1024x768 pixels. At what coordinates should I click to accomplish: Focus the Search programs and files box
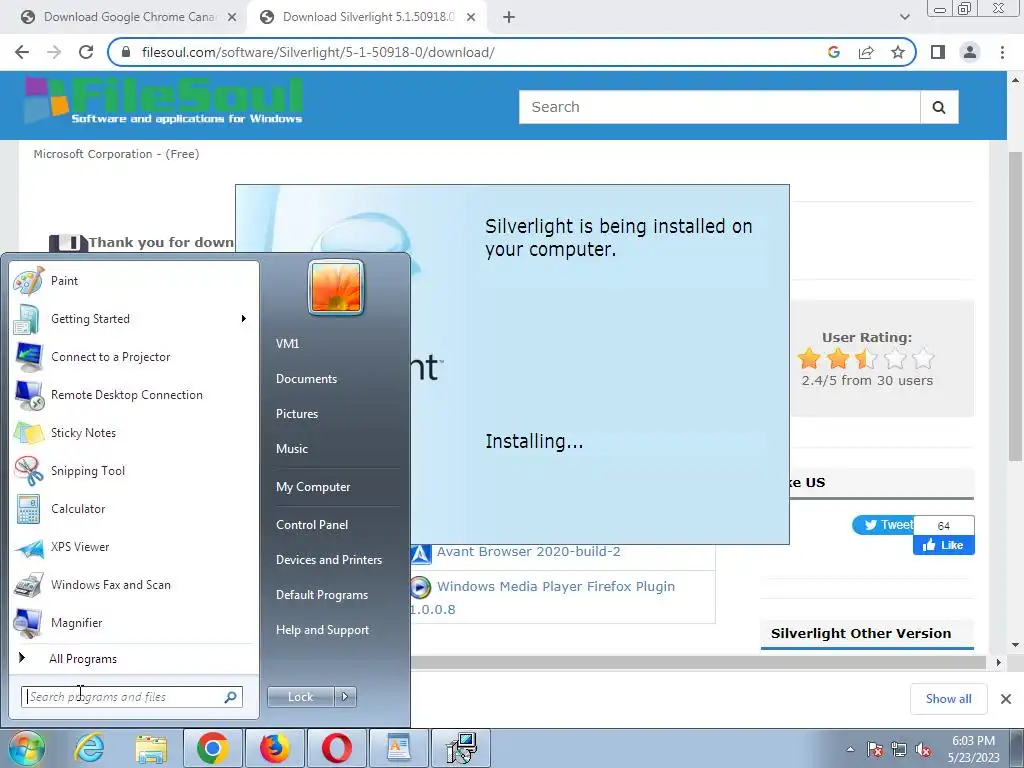point(131,697)
